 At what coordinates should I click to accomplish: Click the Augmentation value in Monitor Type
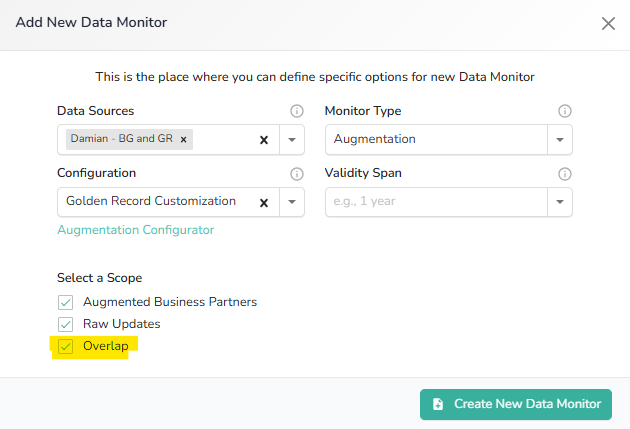[x=375, y=139]
